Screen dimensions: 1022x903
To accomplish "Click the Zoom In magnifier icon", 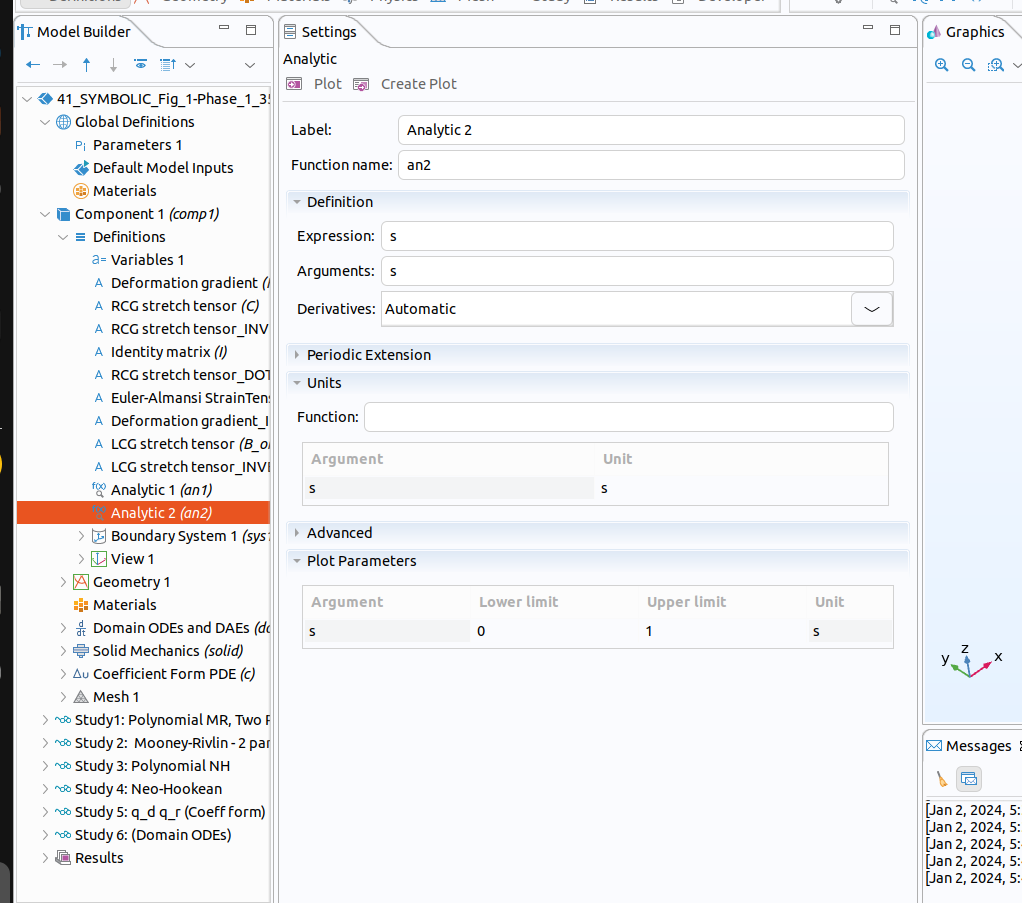I will click(x=941, y=65).
